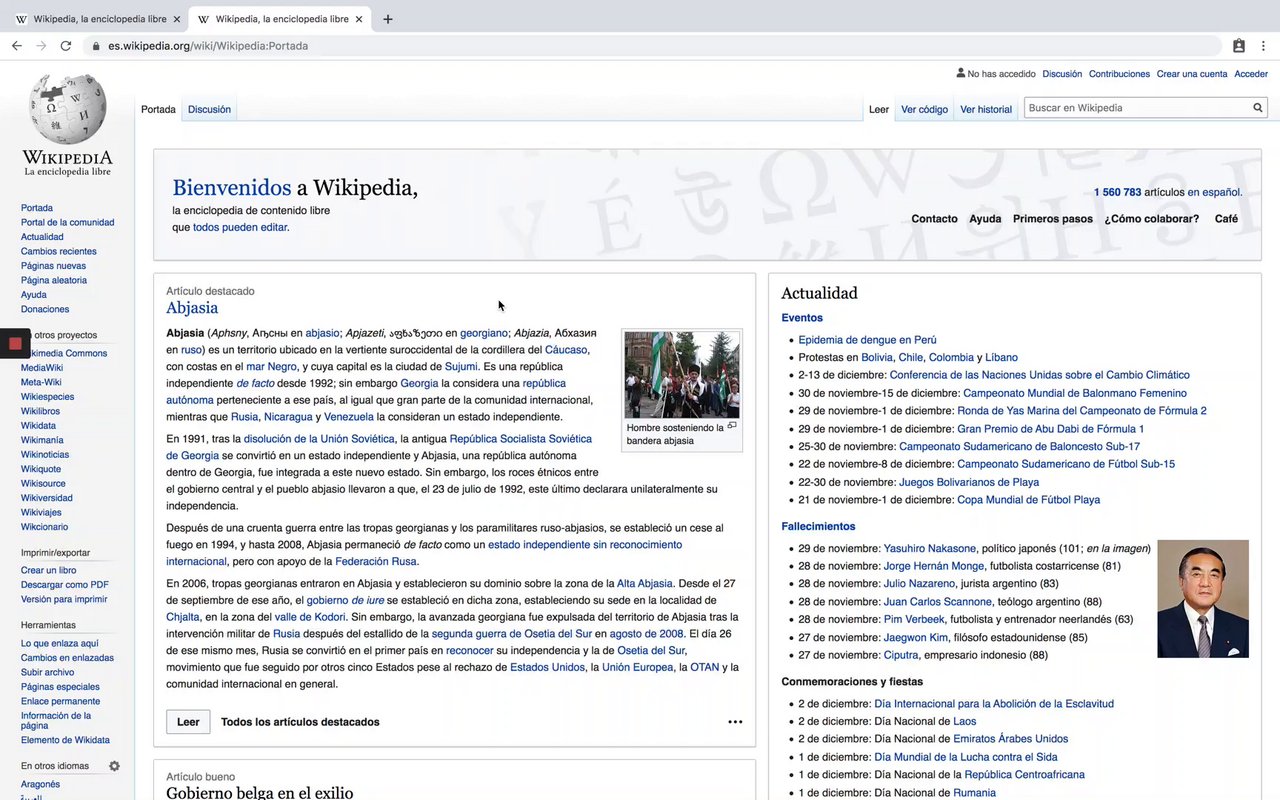Screen dimensions: 1280x800
Task: Click 'Crear una cuenta' link
Action: pyautogui.click(x=1192, y=74)
